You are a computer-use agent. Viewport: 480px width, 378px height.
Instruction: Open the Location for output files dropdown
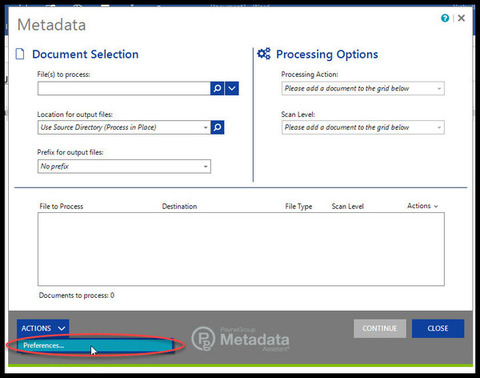tap(124, 127)
